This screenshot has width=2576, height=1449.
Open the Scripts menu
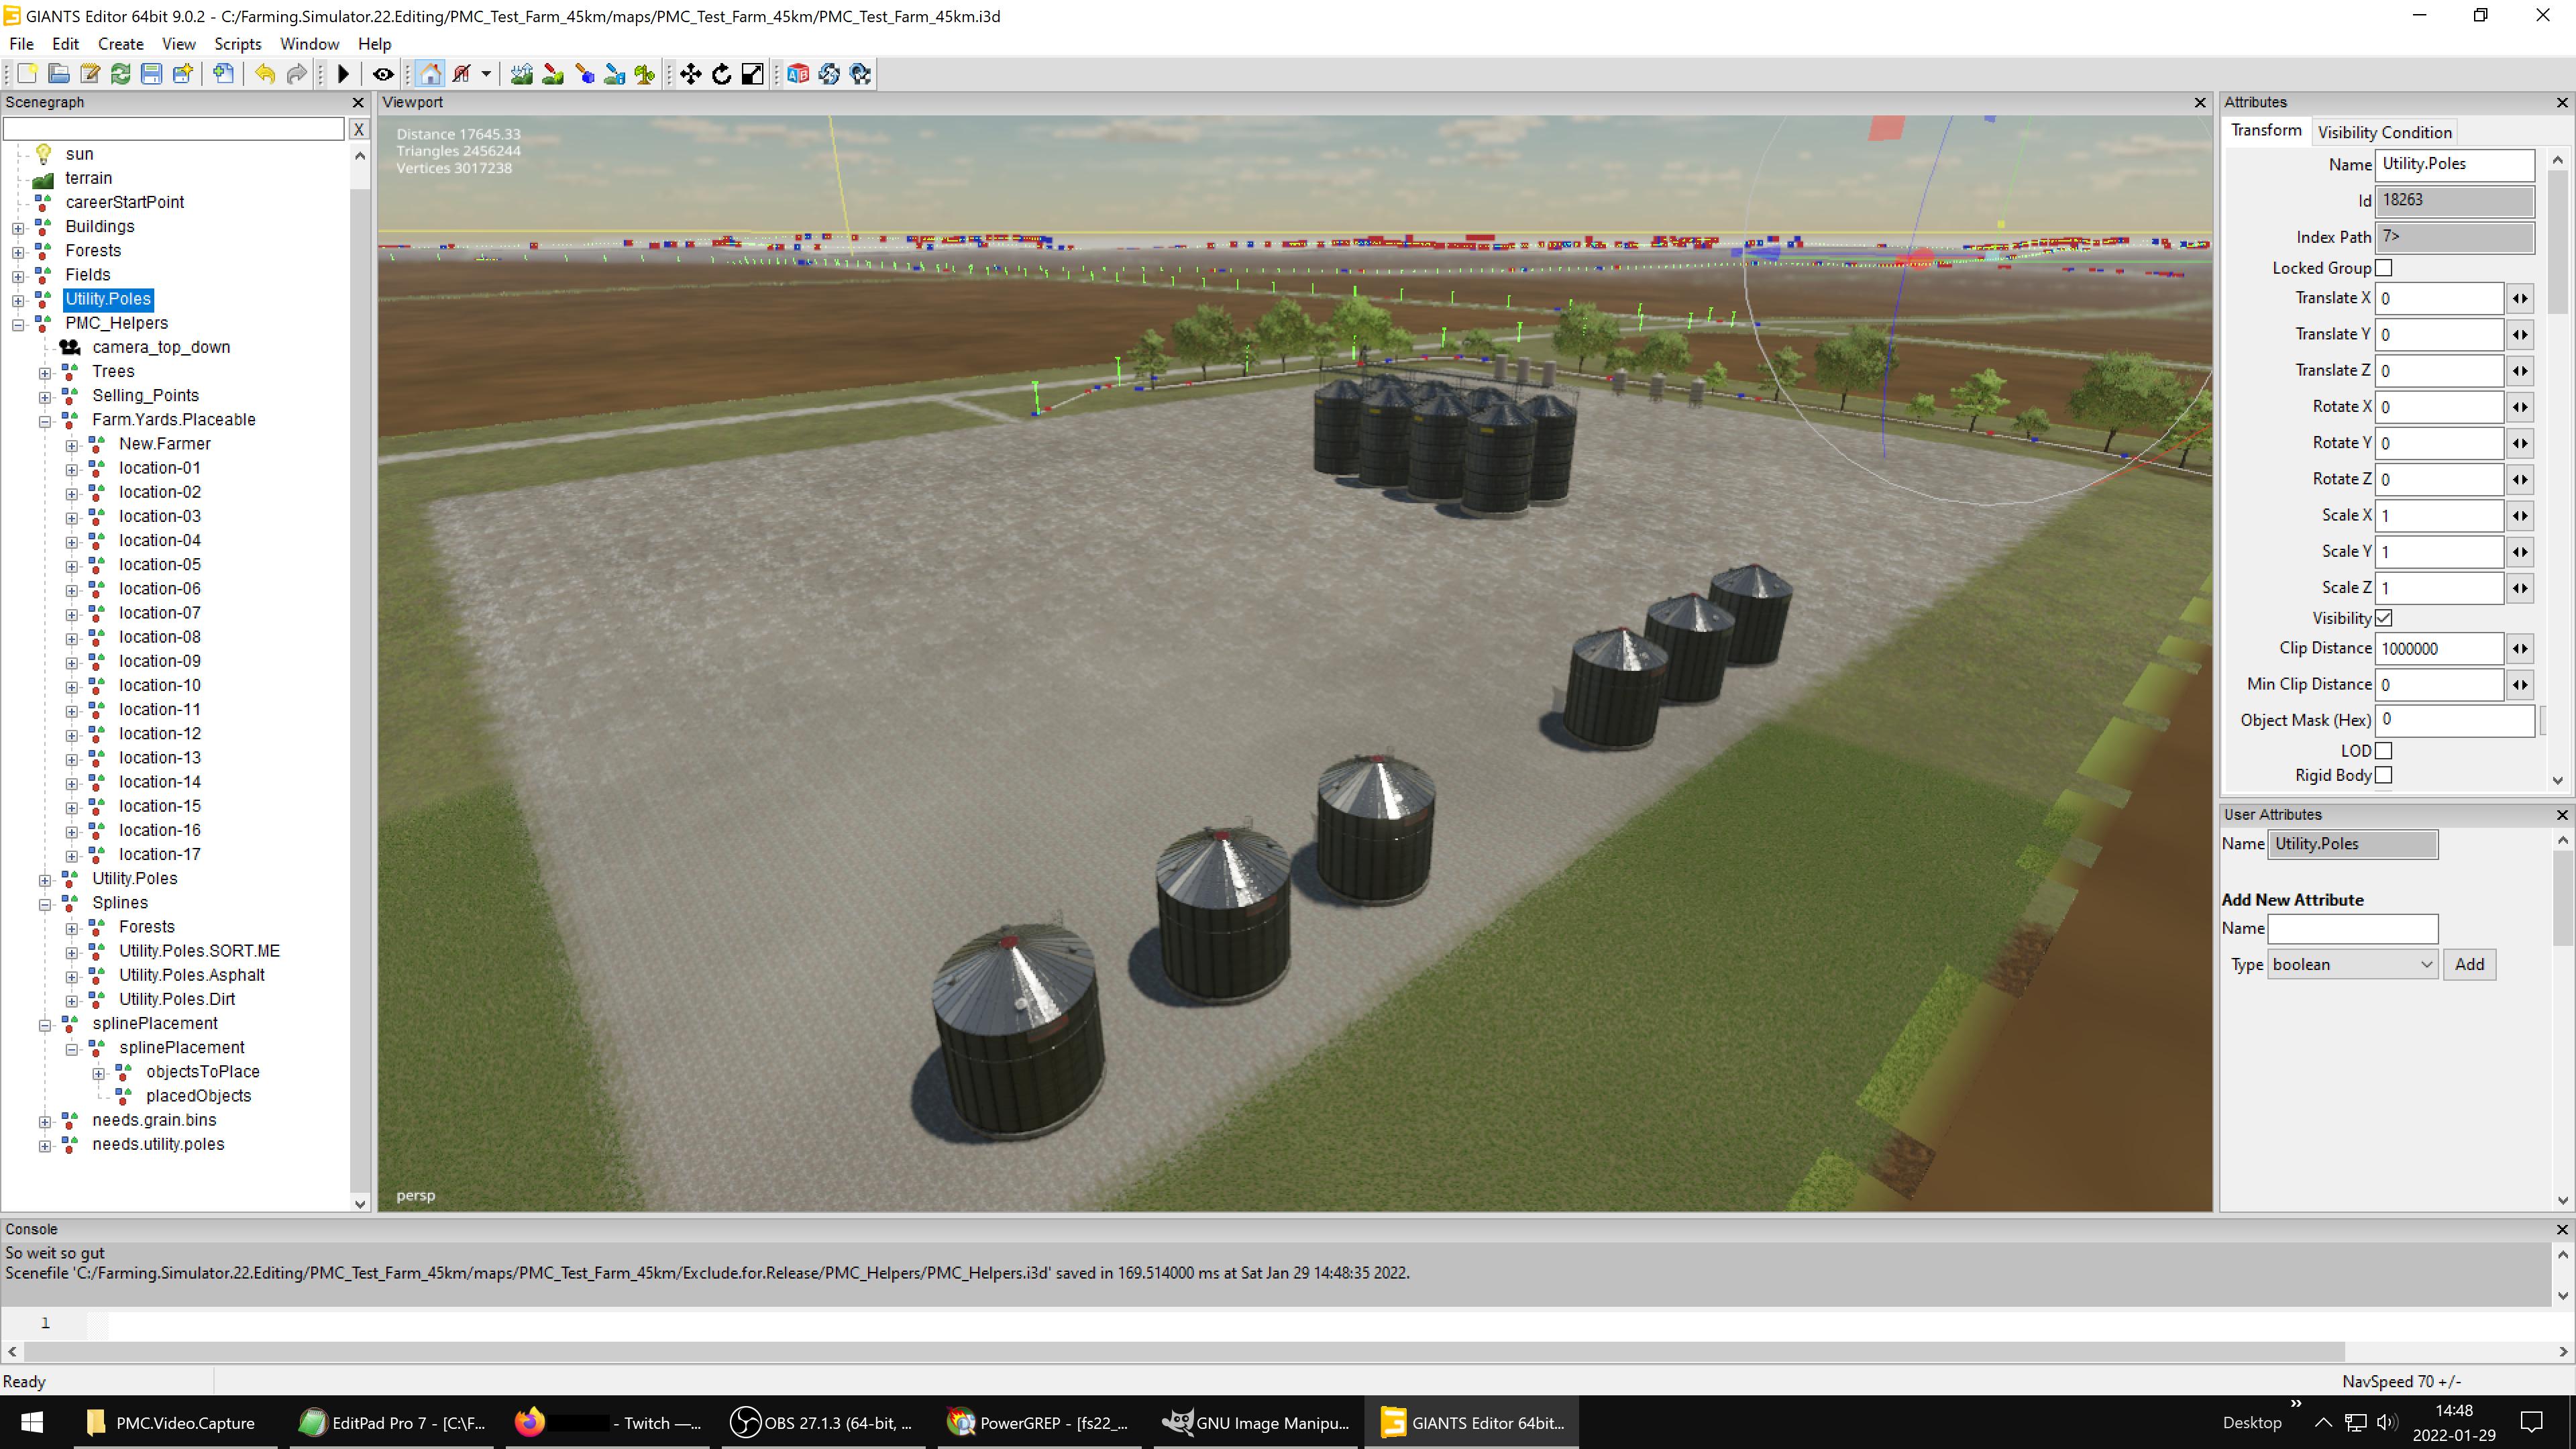click(x=237, y=44)
